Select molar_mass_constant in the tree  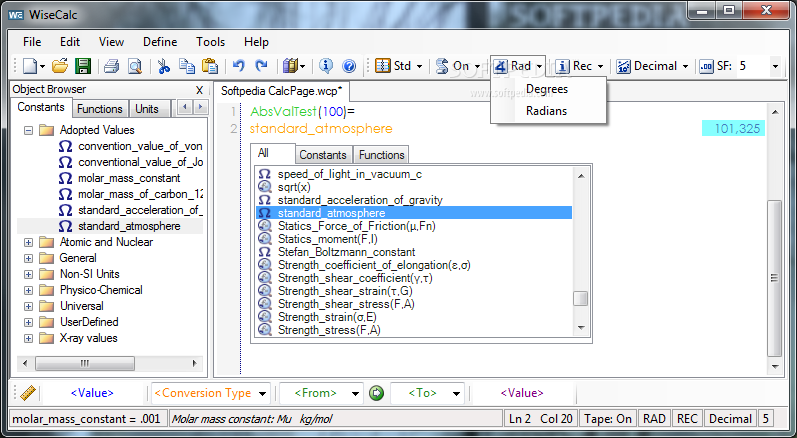click(x=129, y=178)
